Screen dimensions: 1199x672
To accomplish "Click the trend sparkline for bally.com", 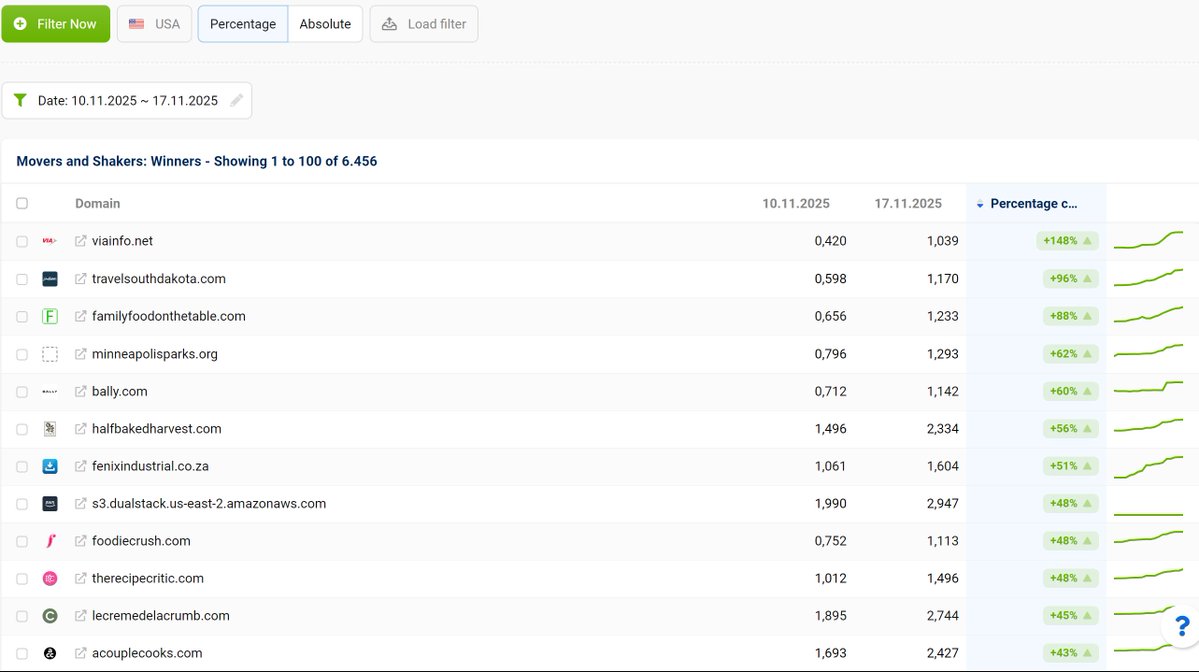I will pyautogui.click(x=1148, y=388).
